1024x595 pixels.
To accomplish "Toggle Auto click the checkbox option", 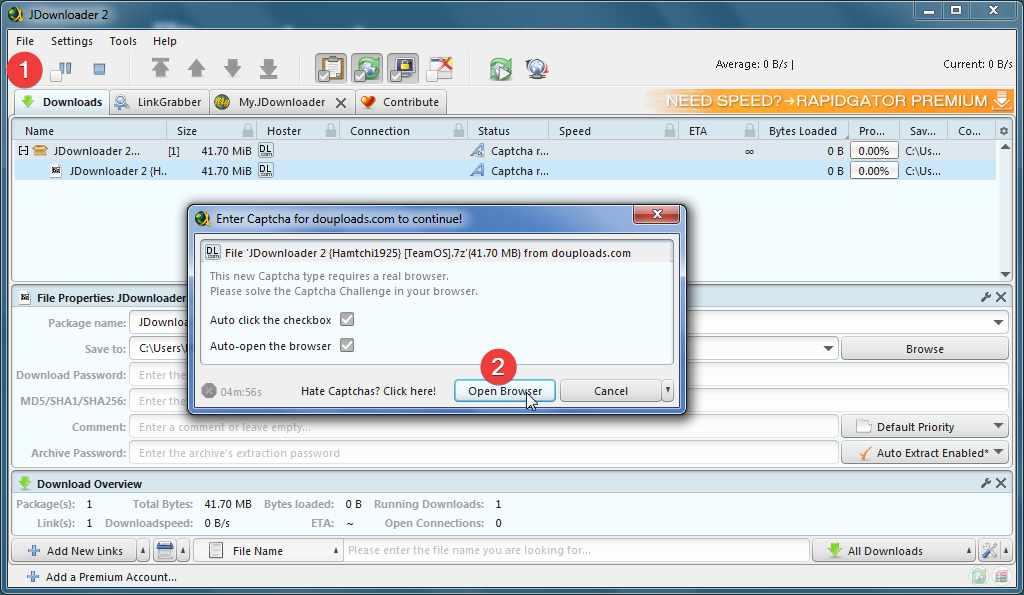I will 347,319.
